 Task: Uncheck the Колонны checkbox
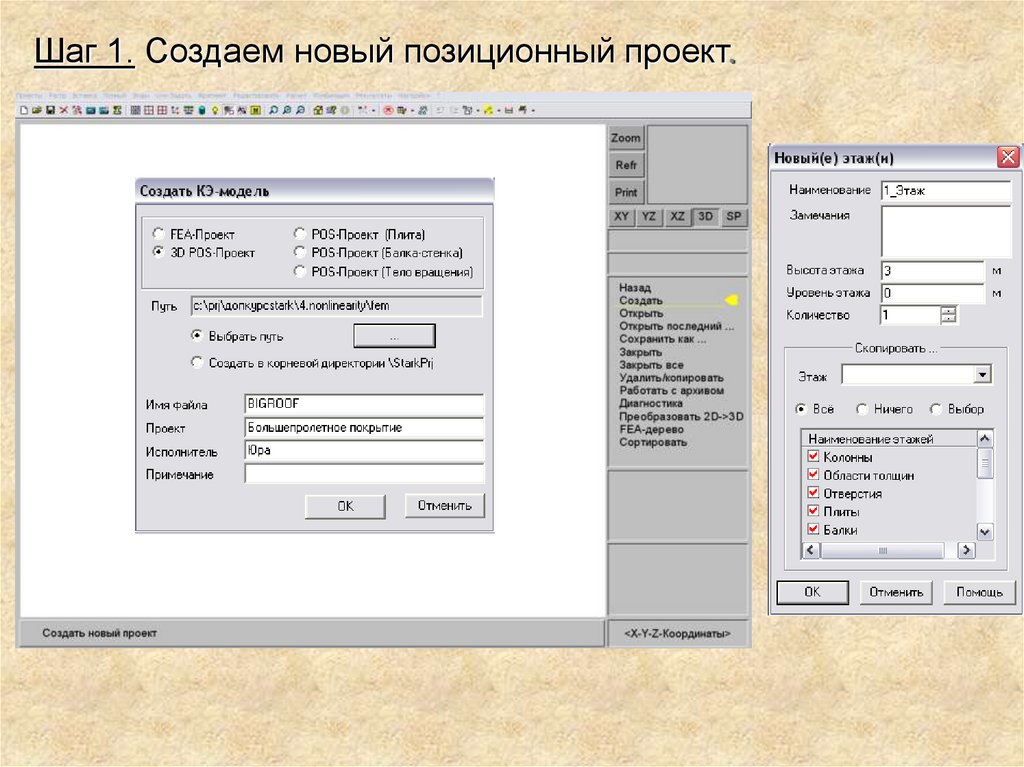pyautogui.click(x=813, y=456)
